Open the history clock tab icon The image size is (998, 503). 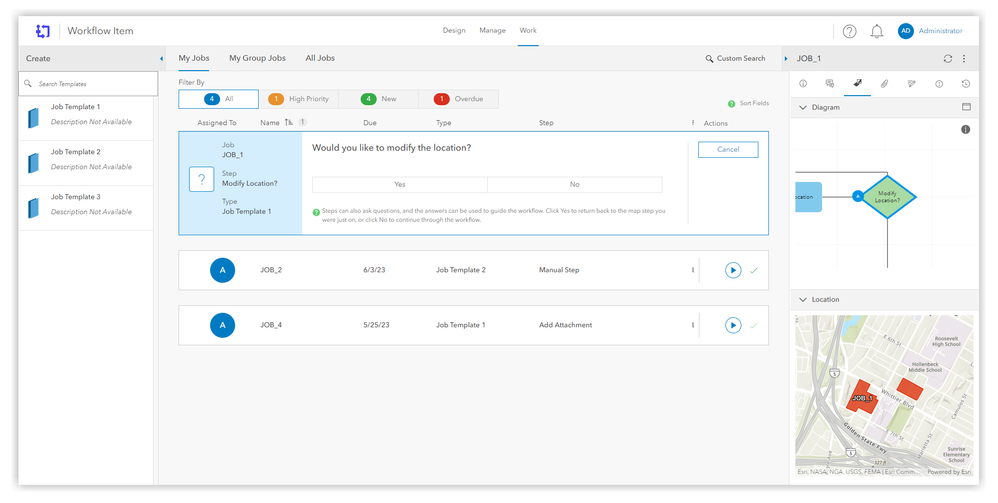click(x=966, y=83)
